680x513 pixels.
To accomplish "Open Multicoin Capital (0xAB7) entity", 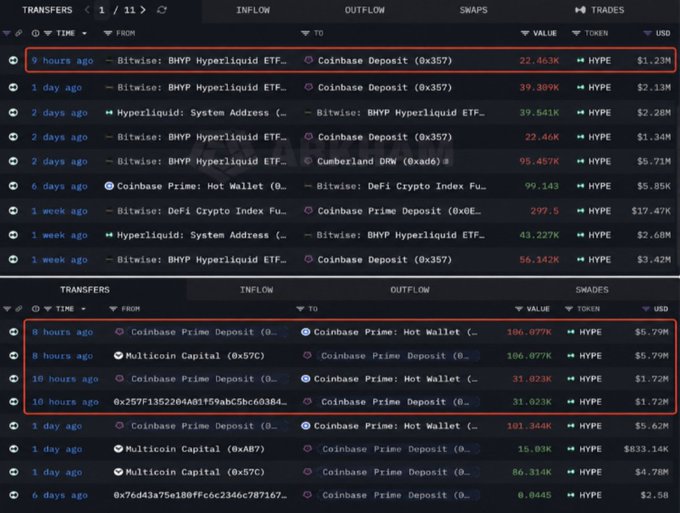I will (x=195, y=449).
